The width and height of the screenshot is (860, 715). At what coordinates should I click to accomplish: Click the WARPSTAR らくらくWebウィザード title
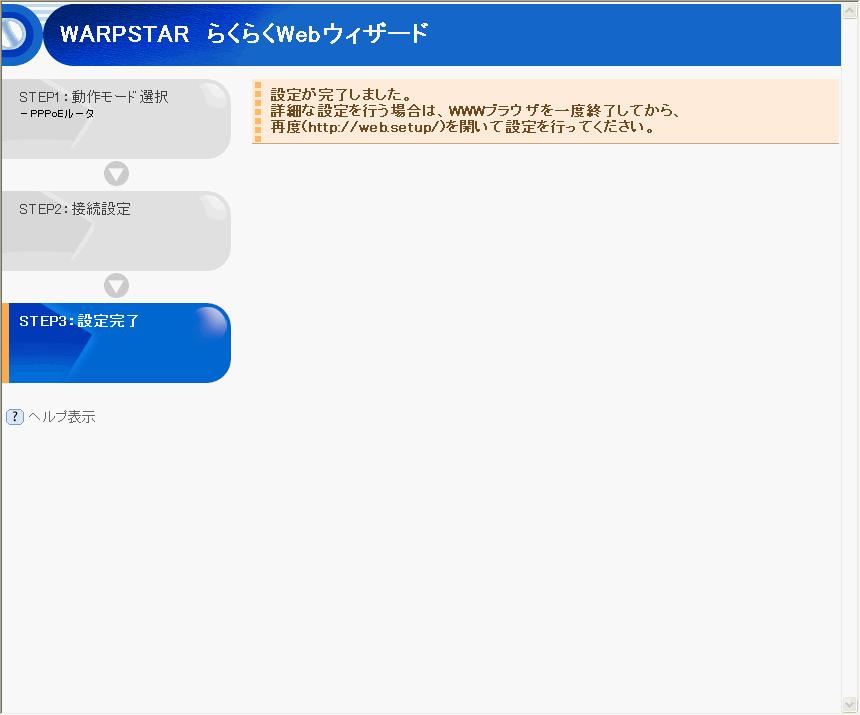(244, 34)
